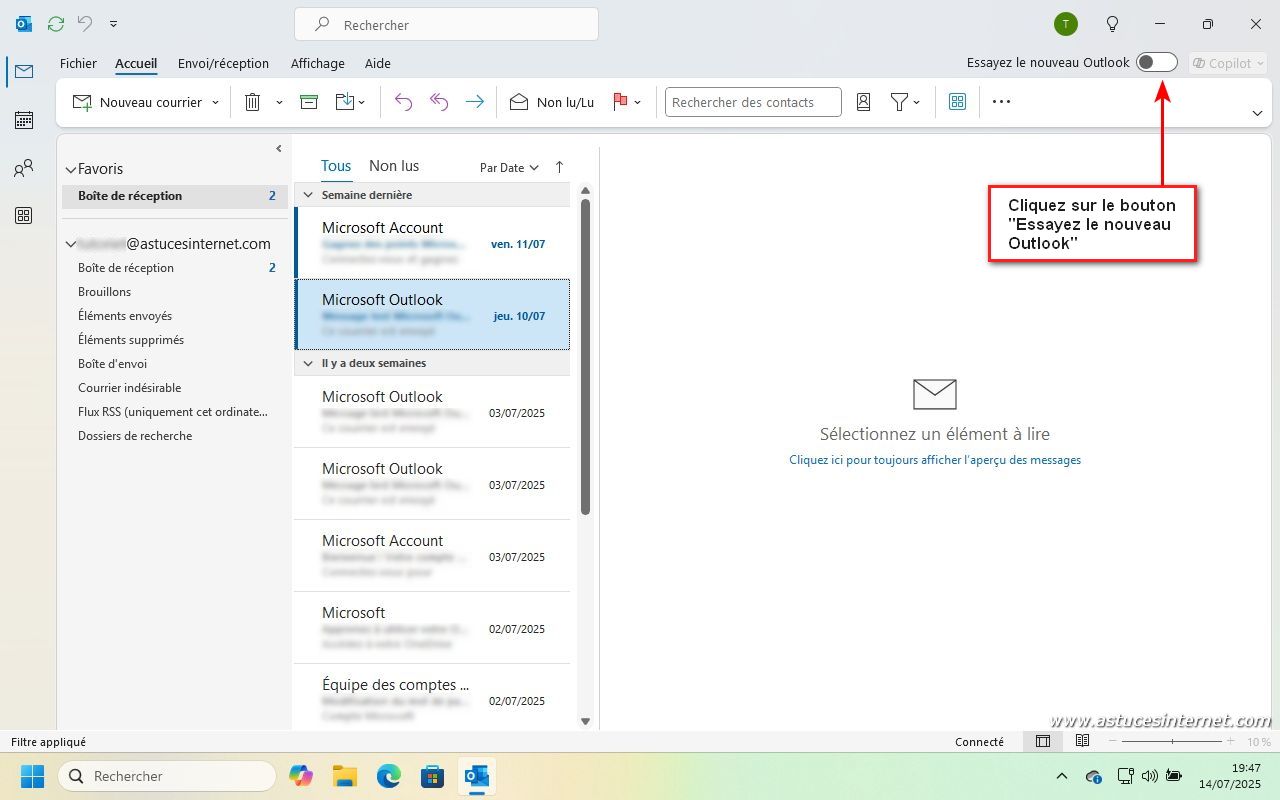Viewport: 1280px width, 800px height.
Task: Open Microsoft Account email ven. 11/07
Action: point(432,243)
